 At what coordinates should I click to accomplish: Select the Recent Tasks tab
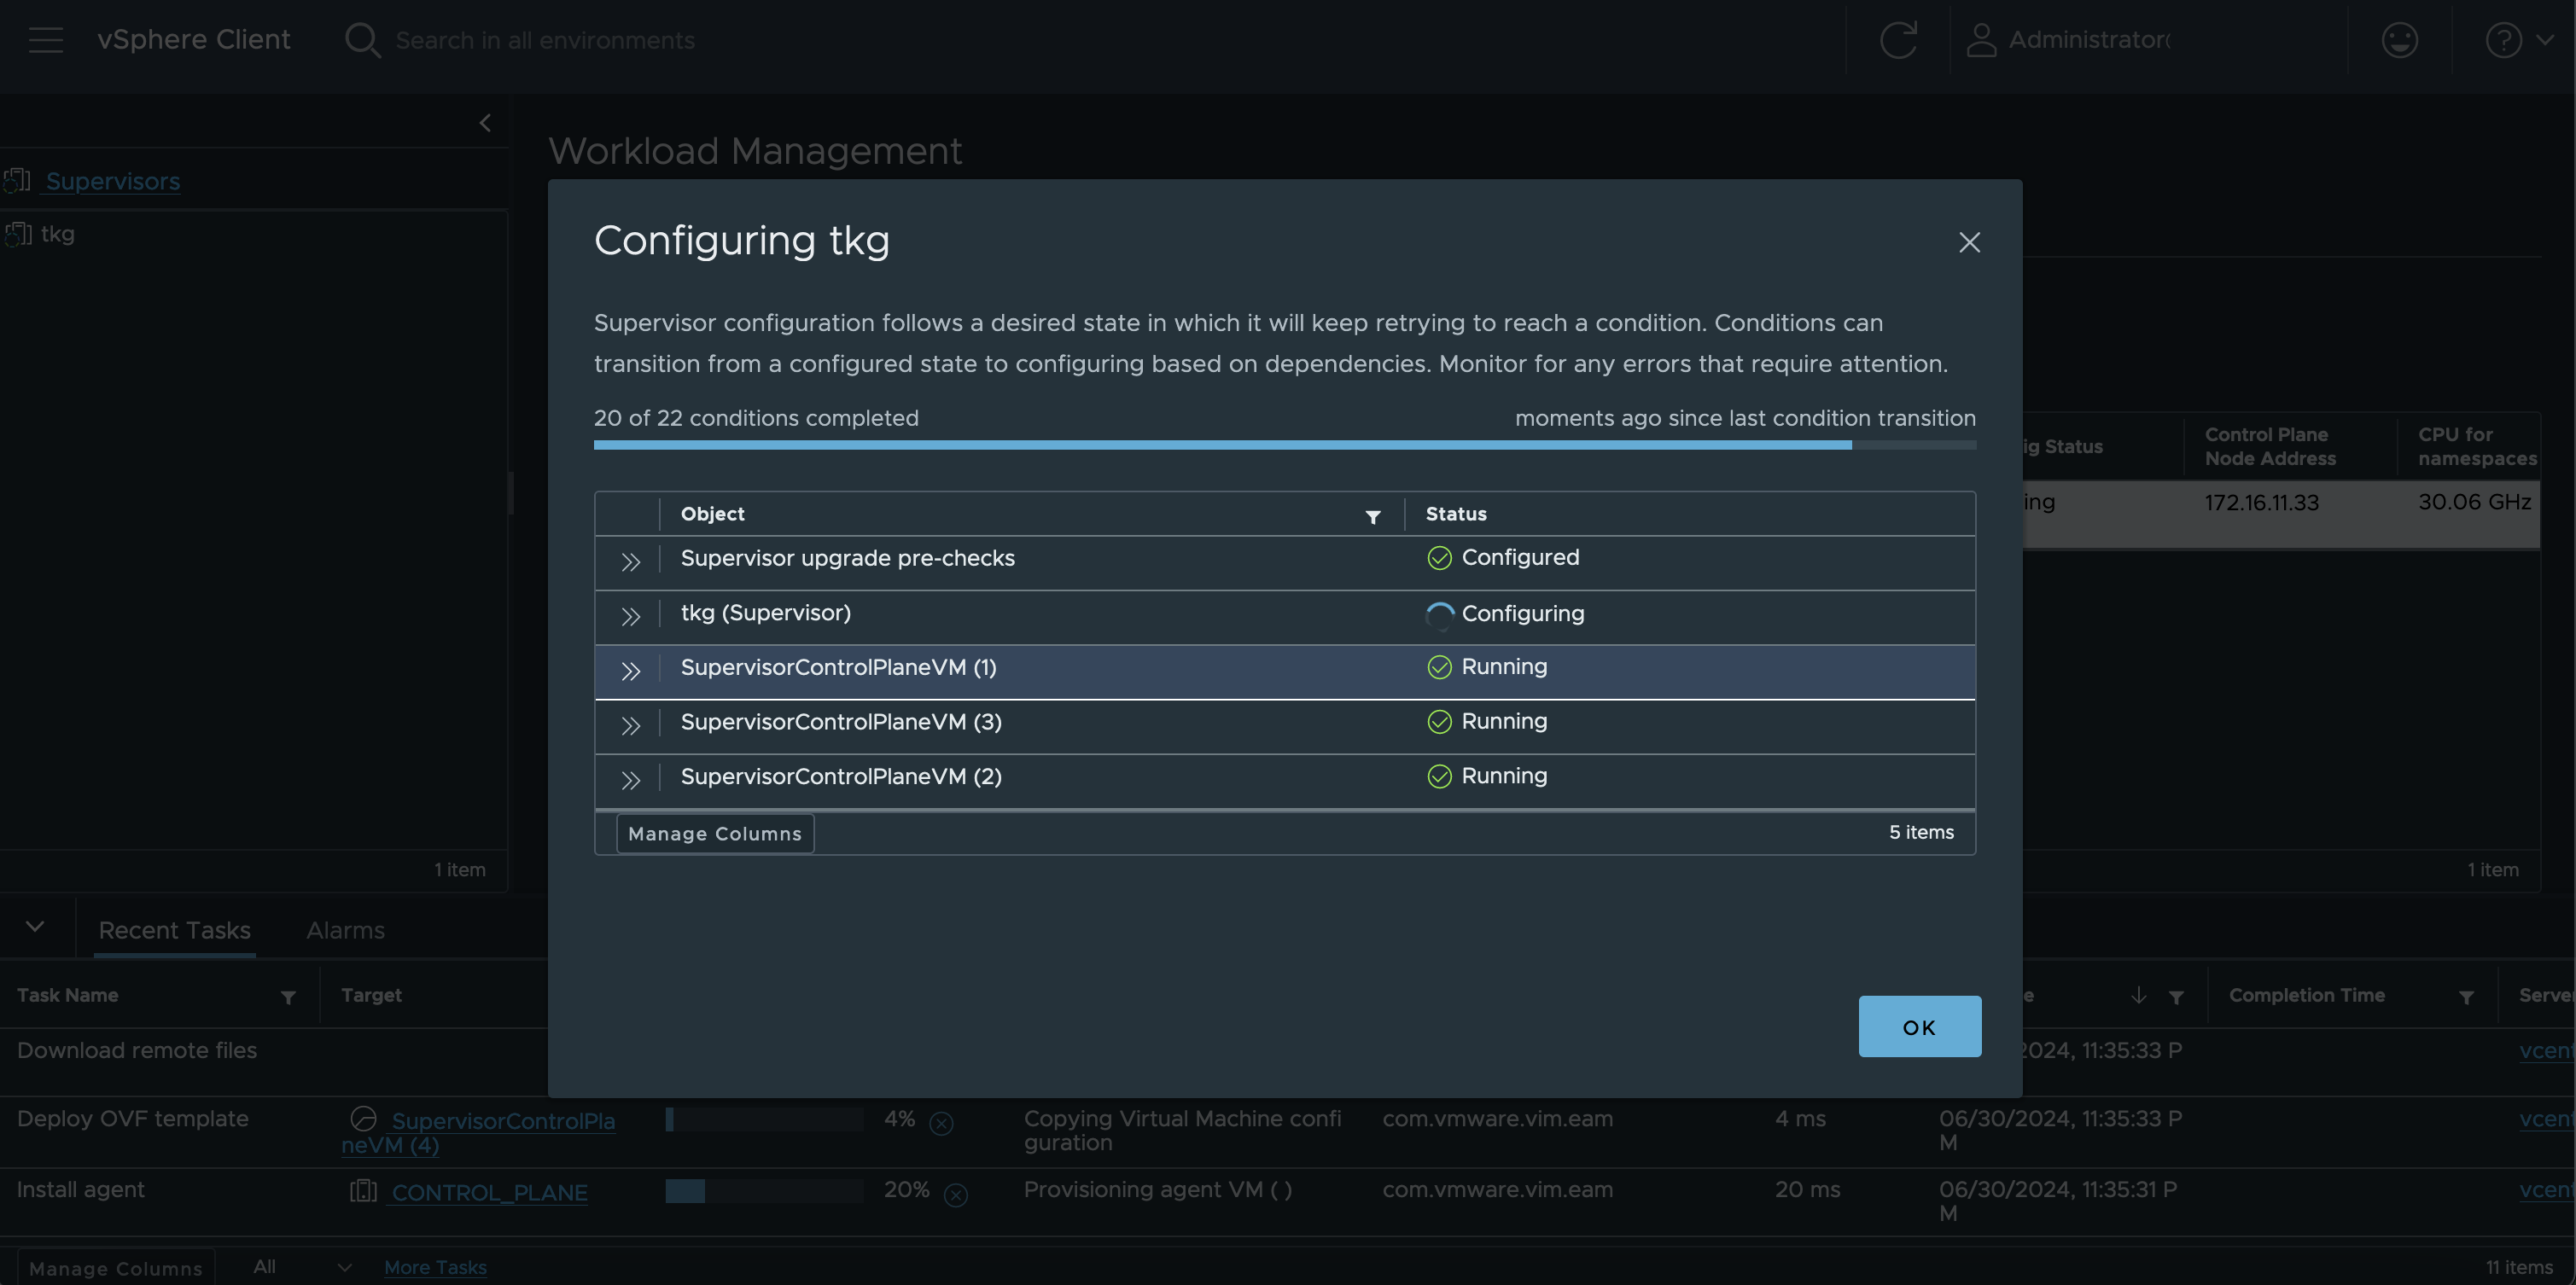point(175,930)
